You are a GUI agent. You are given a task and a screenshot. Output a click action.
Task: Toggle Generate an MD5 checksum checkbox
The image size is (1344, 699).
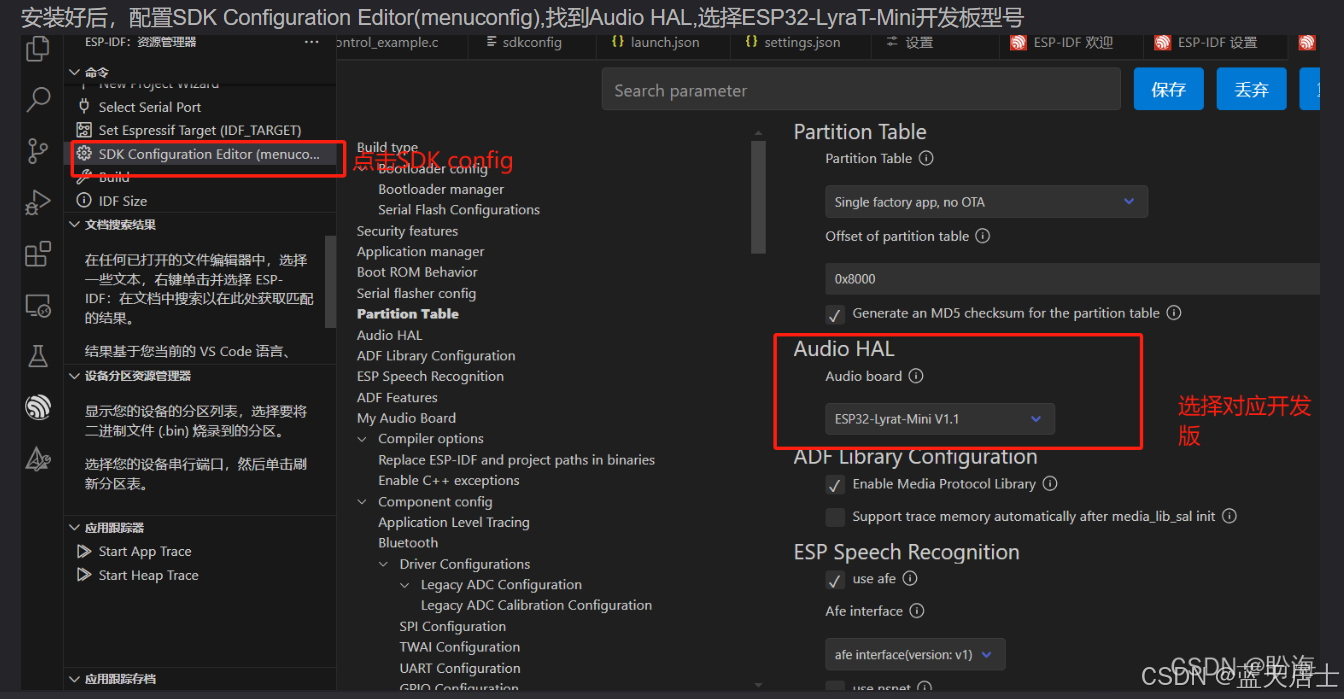[835, 314]
